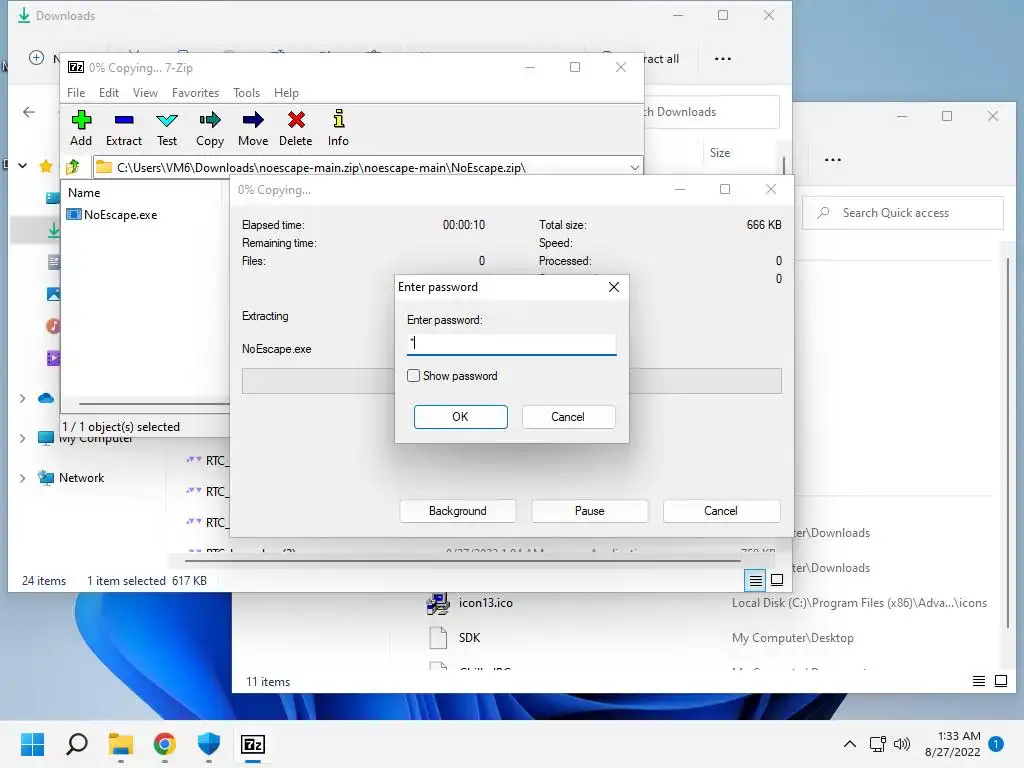
Task: Click the New plus icon in Downloads window
Action: click(x=37, y=57)
